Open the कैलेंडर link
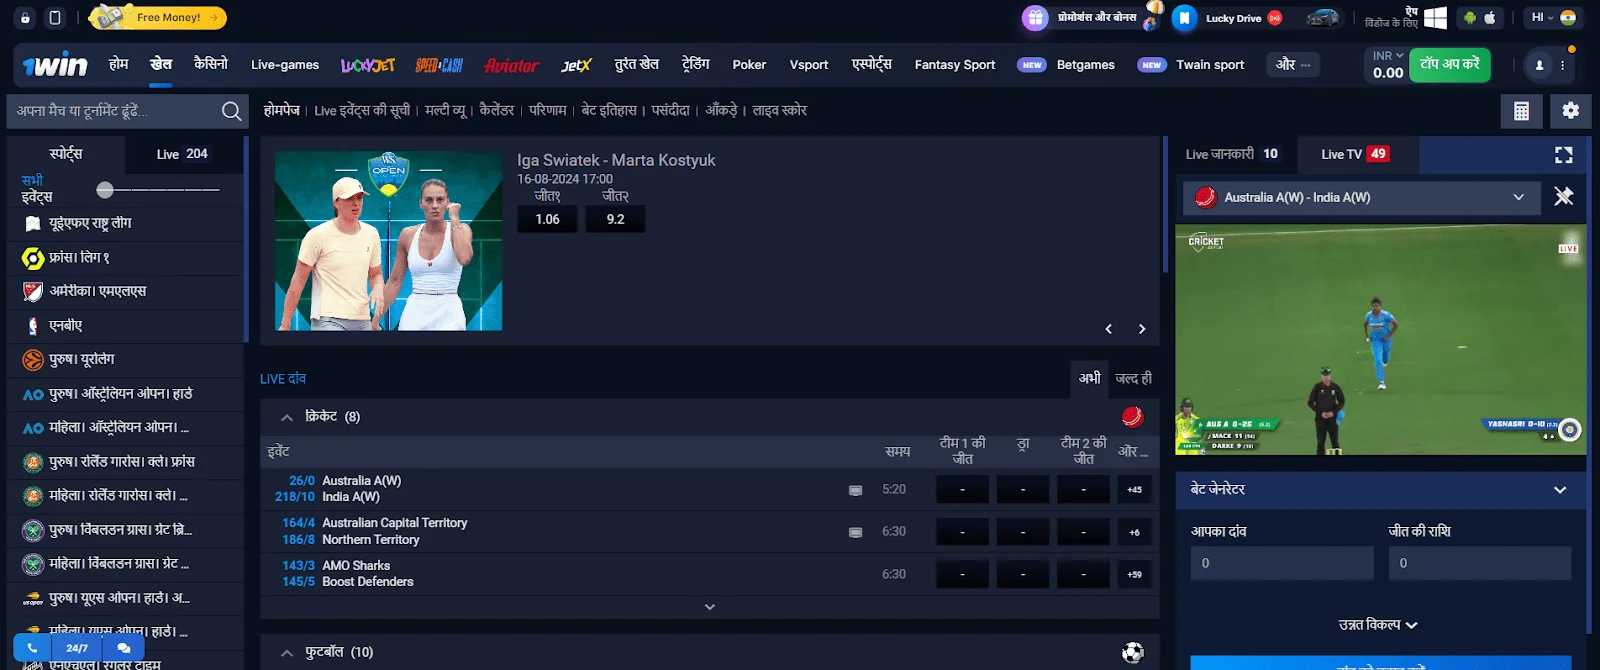Image resolution: width=1600 pixels, height=670 pixels. [497, 110]
